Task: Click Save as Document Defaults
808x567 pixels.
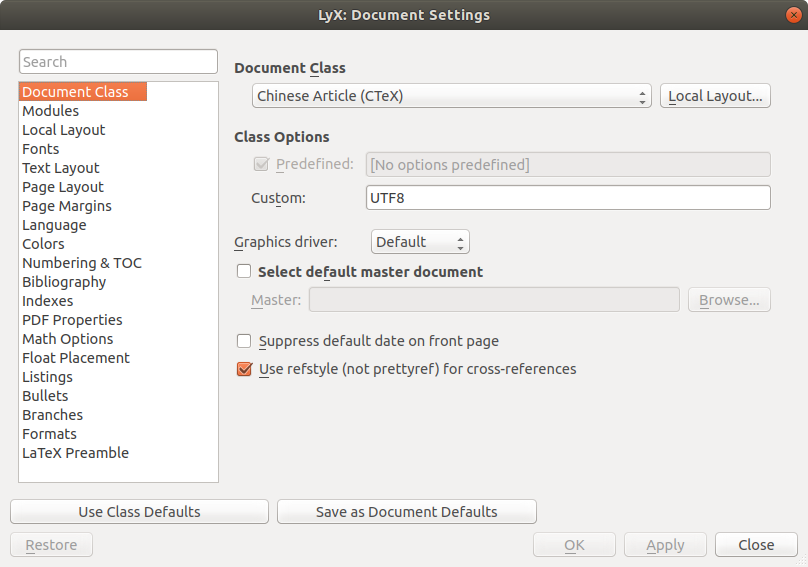Action: pyautogui.click(x=406, y=512)
